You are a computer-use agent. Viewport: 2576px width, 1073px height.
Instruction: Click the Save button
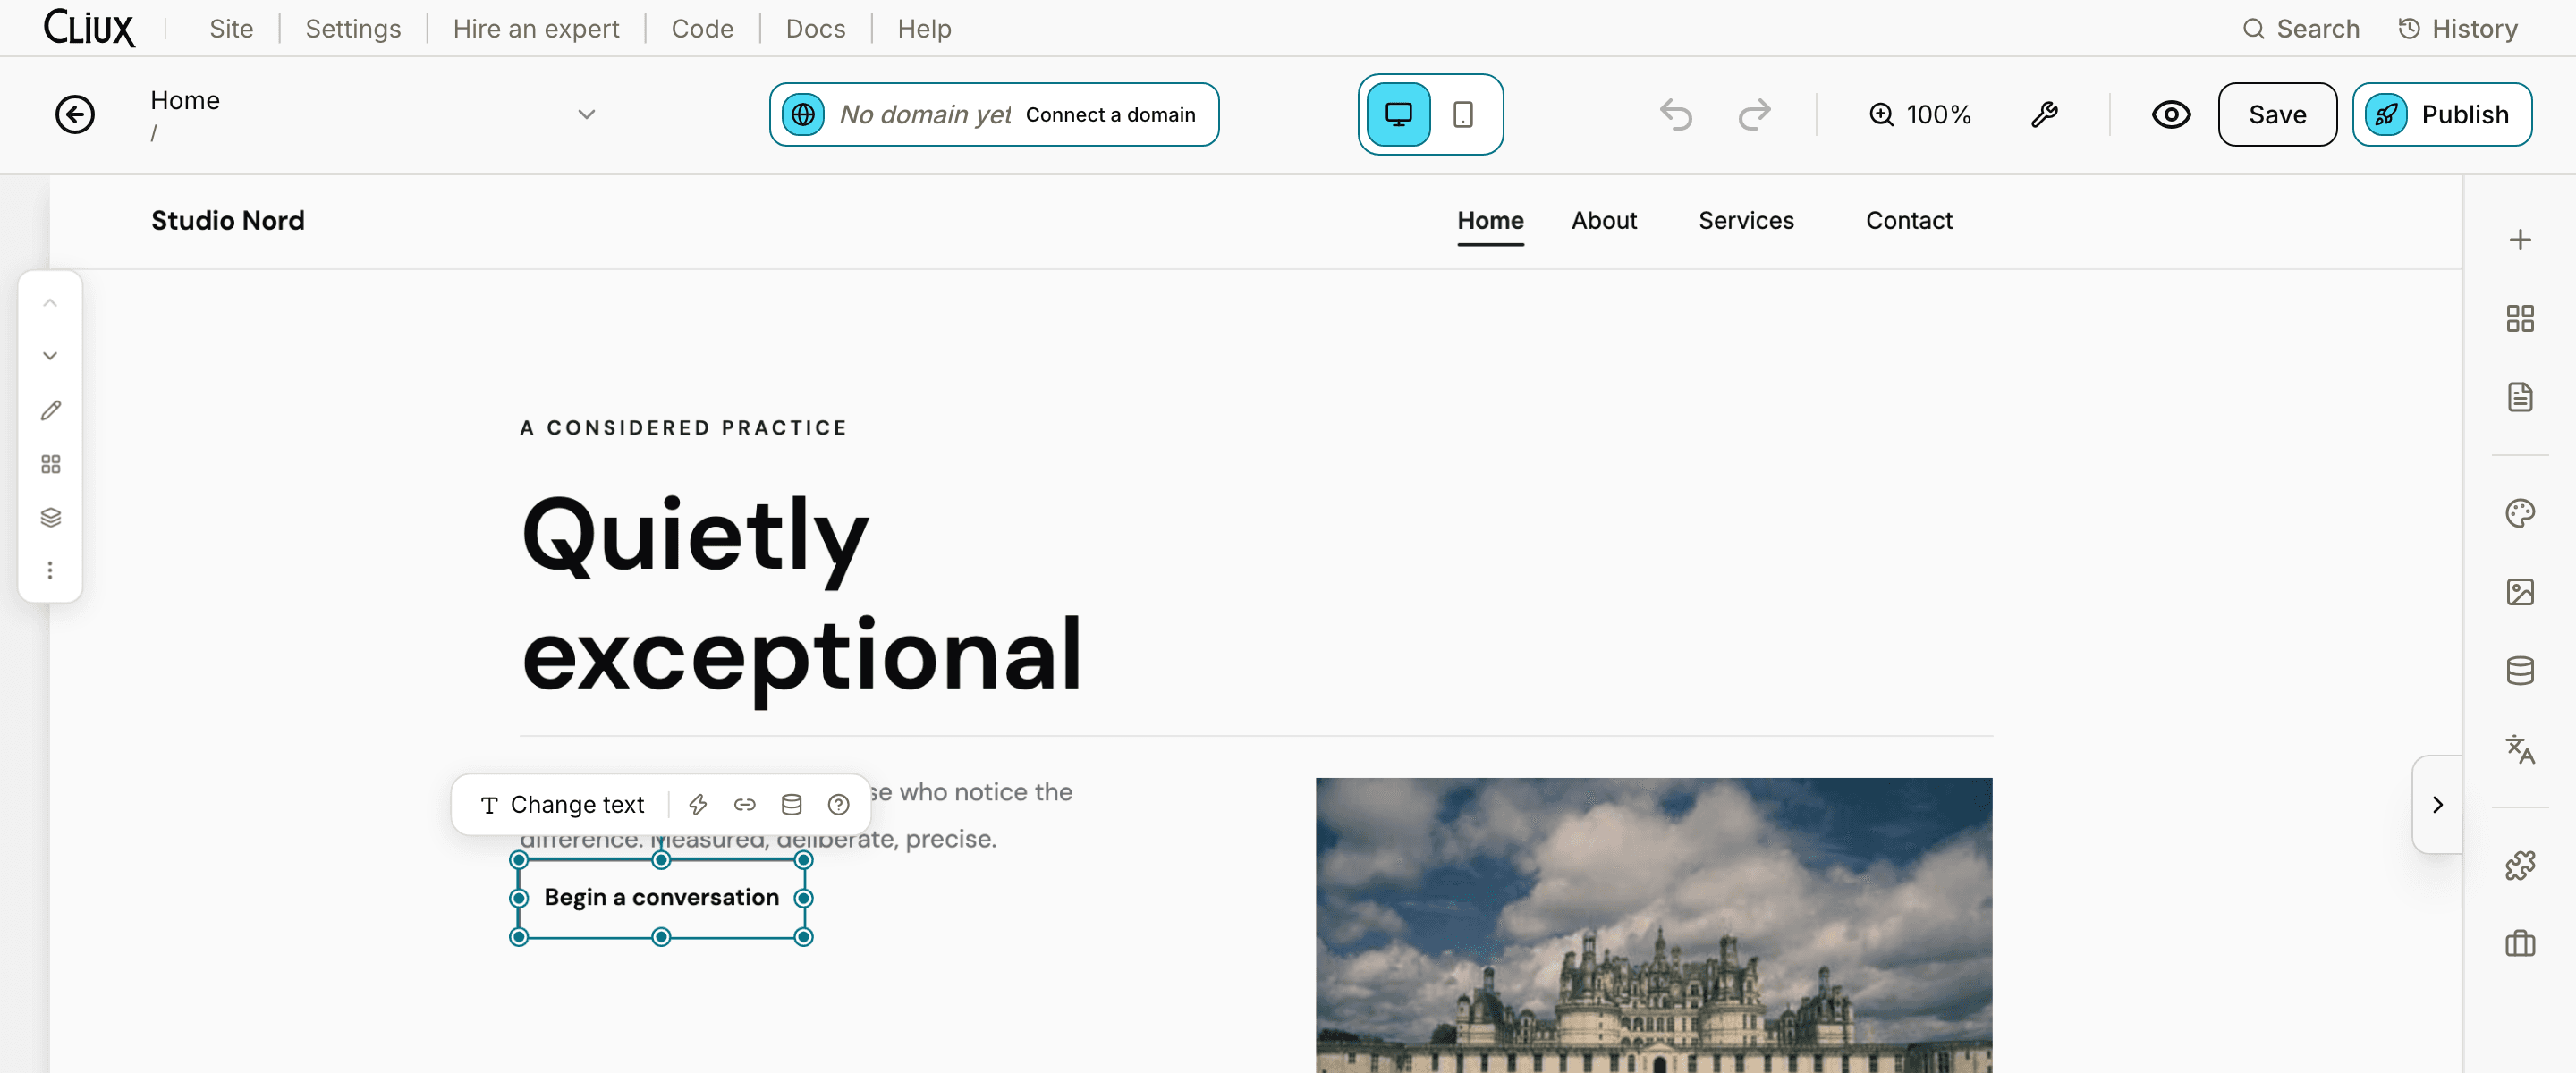pyautogui.click(x=2277, y=114)
